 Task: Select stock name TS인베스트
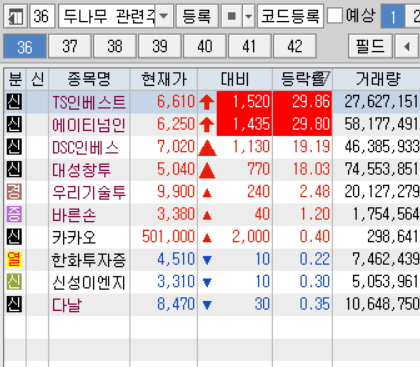(x=89, y=102)
